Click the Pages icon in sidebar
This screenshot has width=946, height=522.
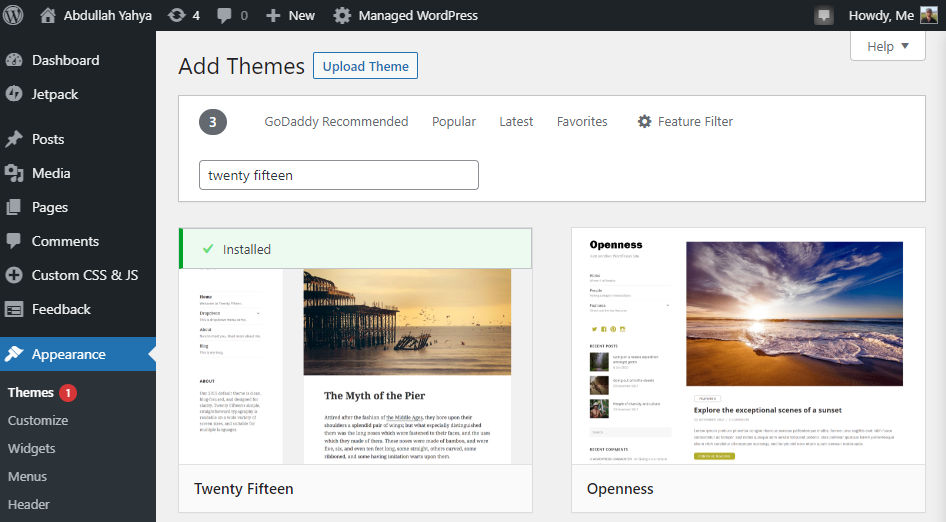14,207
